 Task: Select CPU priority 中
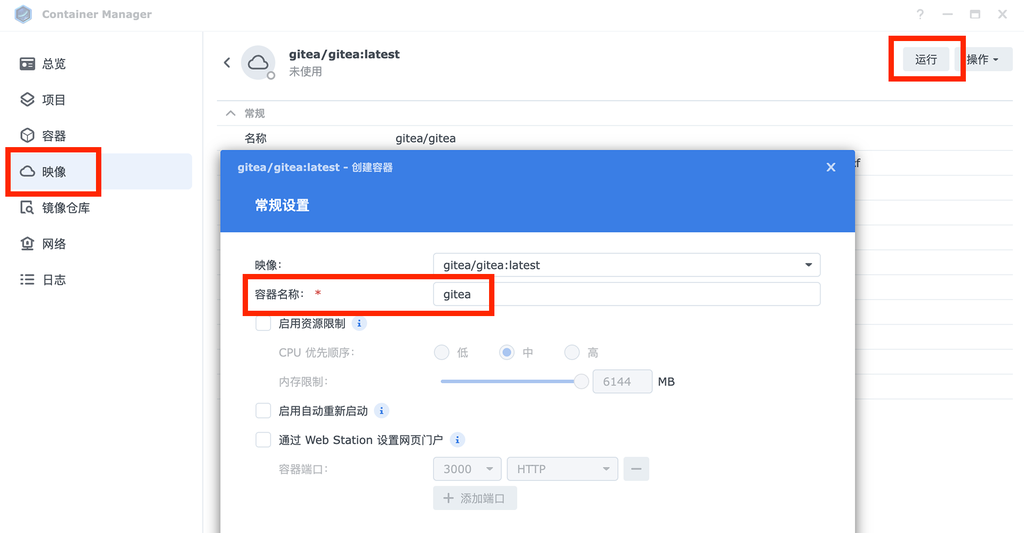(x=506, y=353)
